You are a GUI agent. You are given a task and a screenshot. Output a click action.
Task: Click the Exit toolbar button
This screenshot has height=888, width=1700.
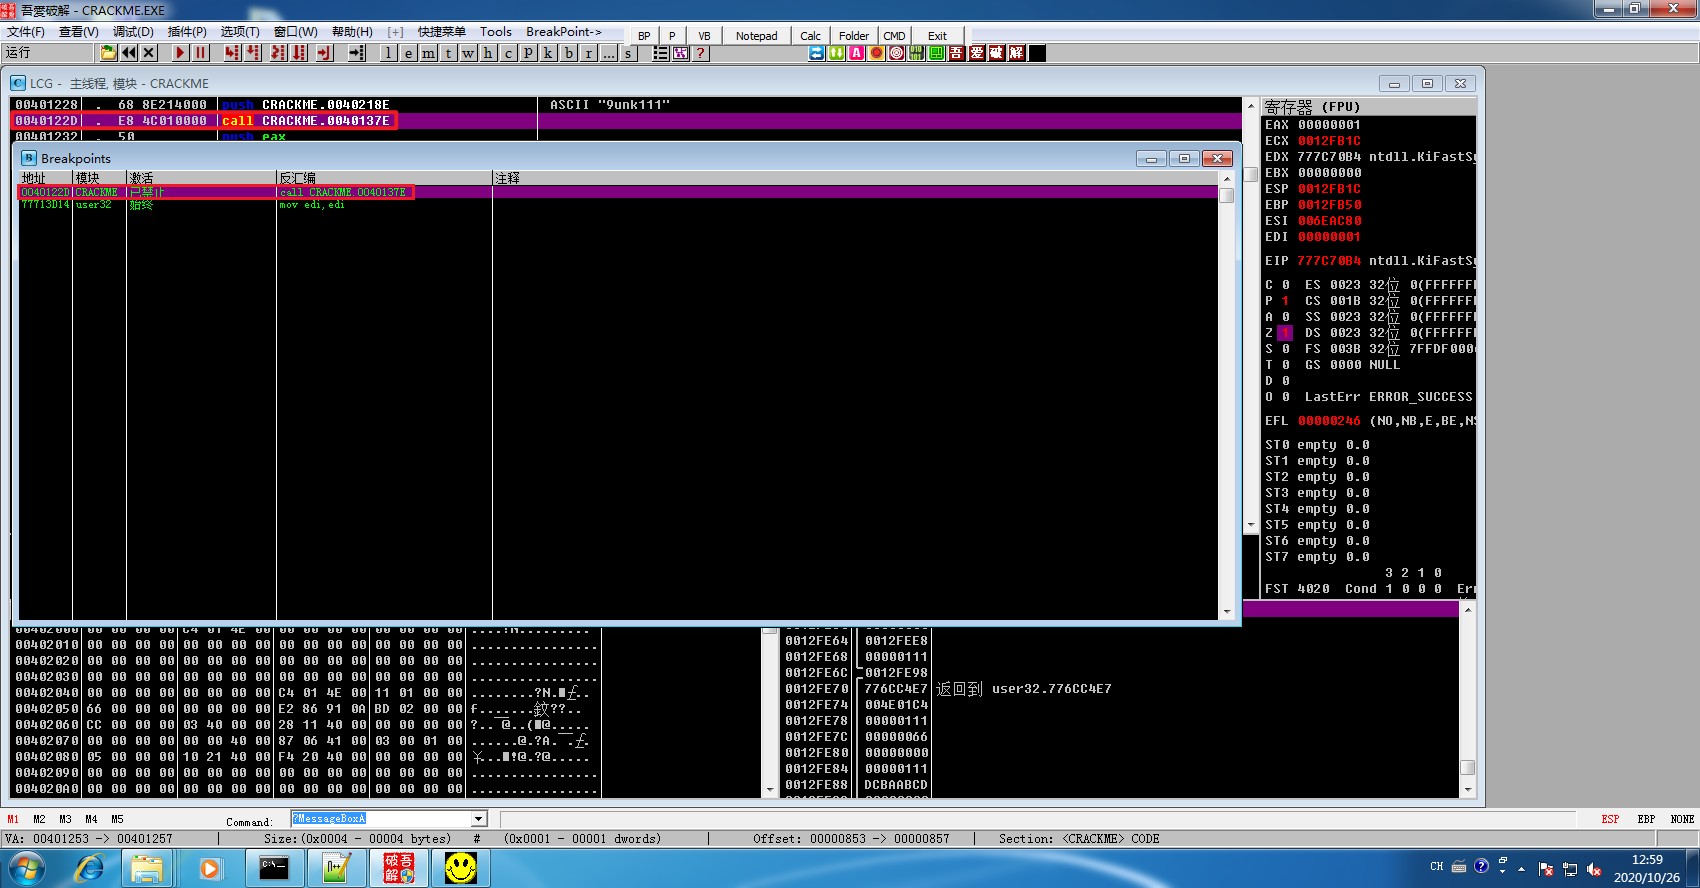point(937,36)
